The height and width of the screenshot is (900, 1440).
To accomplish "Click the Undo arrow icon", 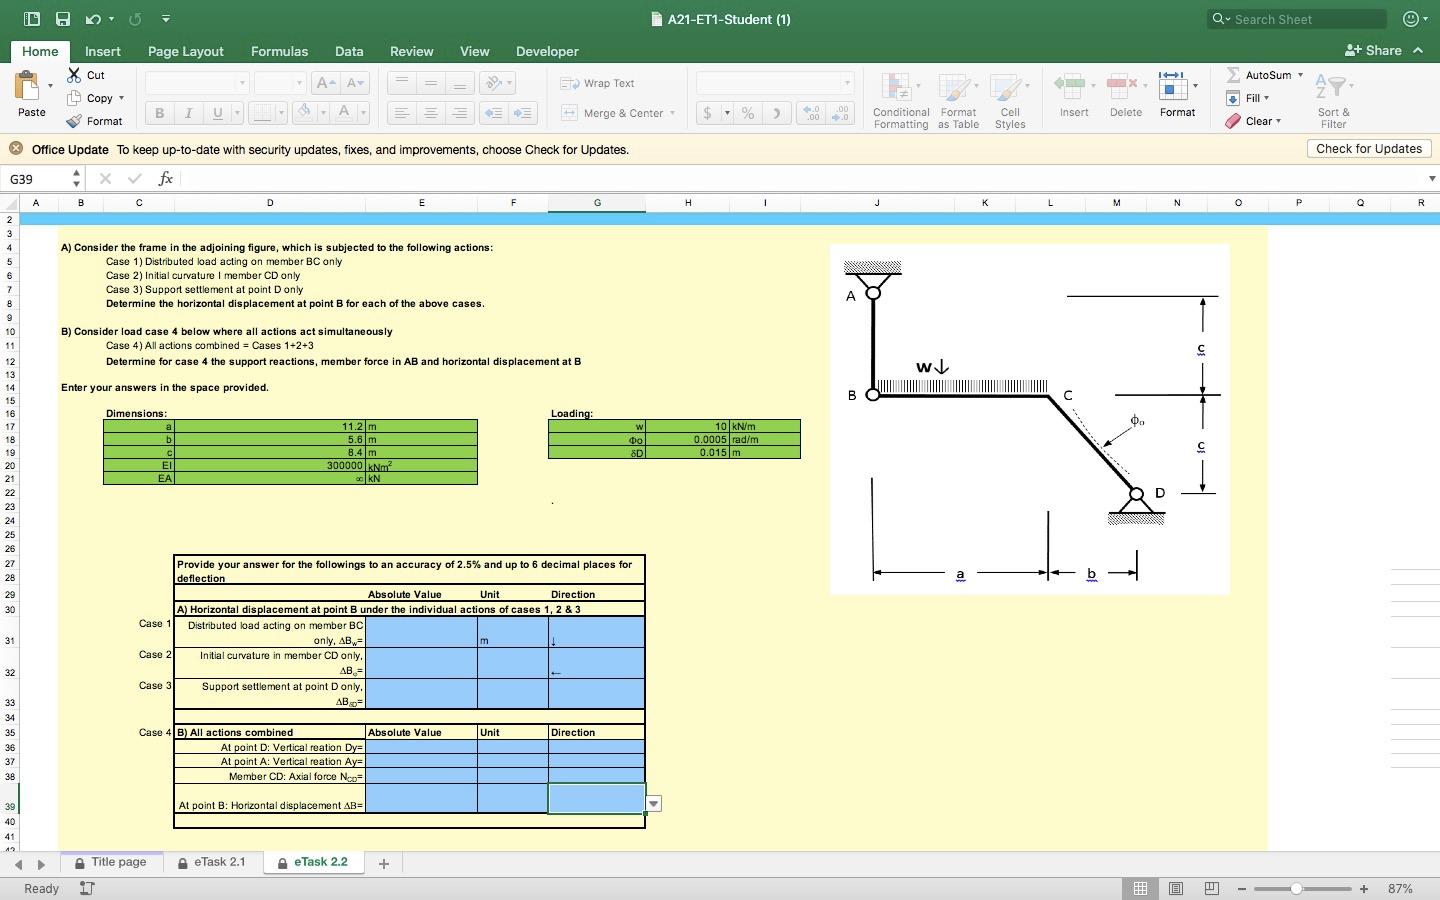I will pos(93,19).
